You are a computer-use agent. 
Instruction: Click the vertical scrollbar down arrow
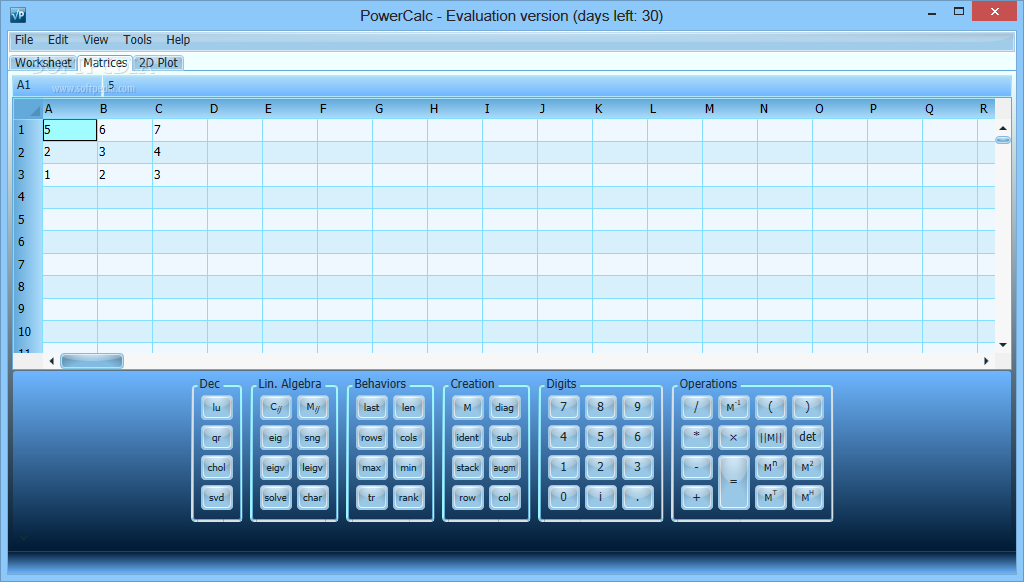pos(1002,345)
